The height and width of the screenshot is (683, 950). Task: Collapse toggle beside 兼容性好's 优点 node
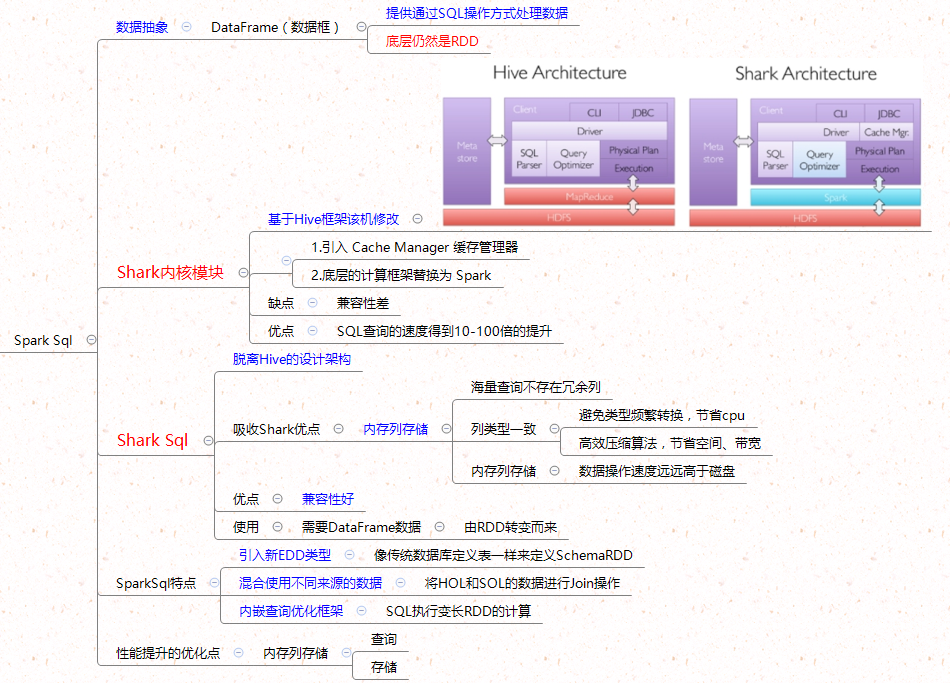(277, 499)
